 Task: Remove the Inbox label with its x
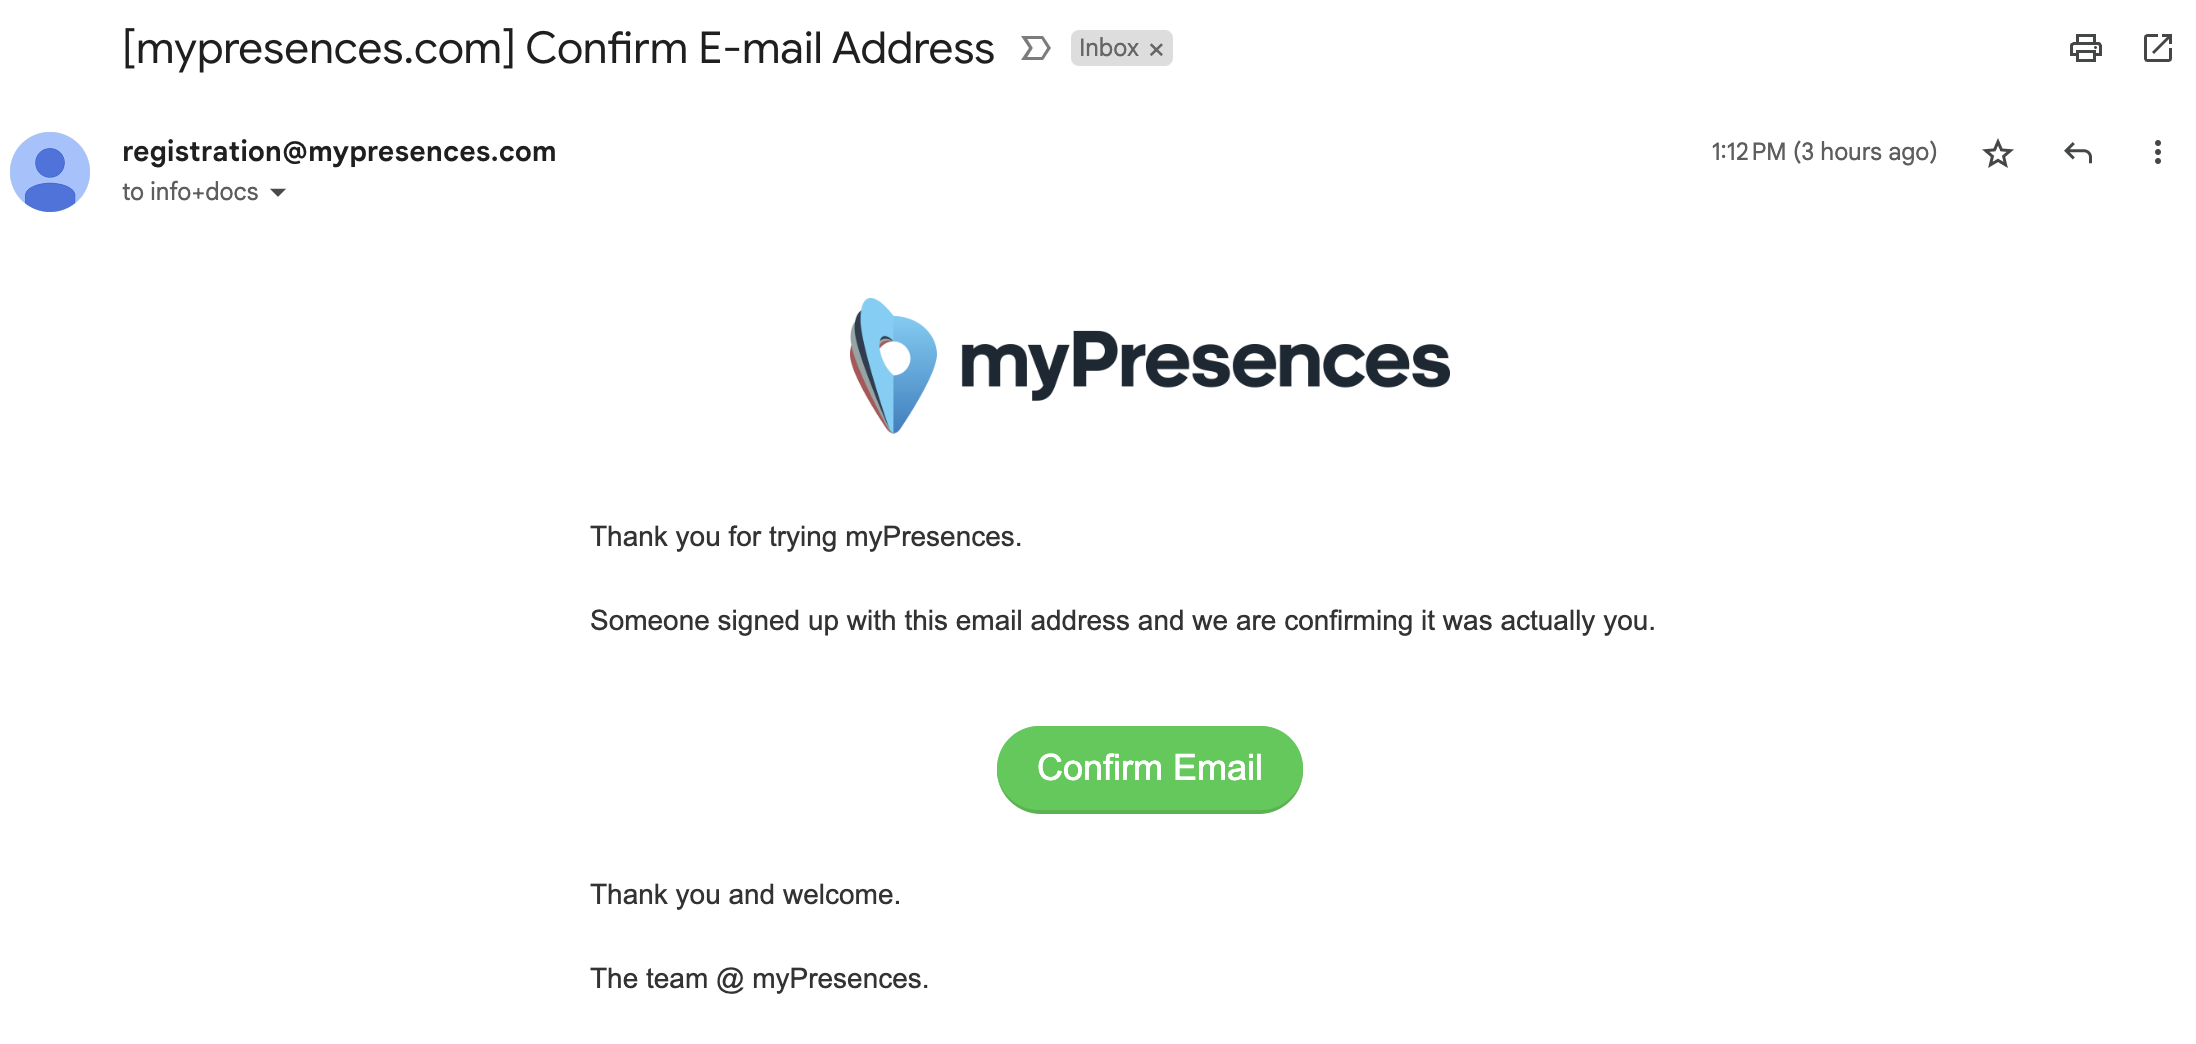(1156, 49)
